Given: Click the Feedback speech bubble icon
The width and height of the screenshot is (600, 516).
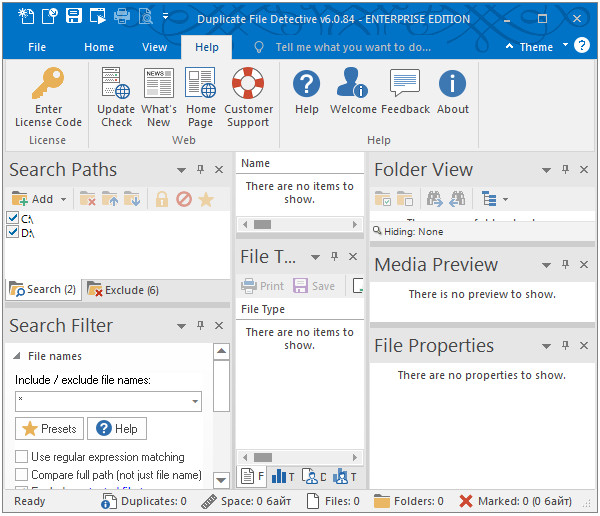Looking at the screenshot, I should pos(405,84).
